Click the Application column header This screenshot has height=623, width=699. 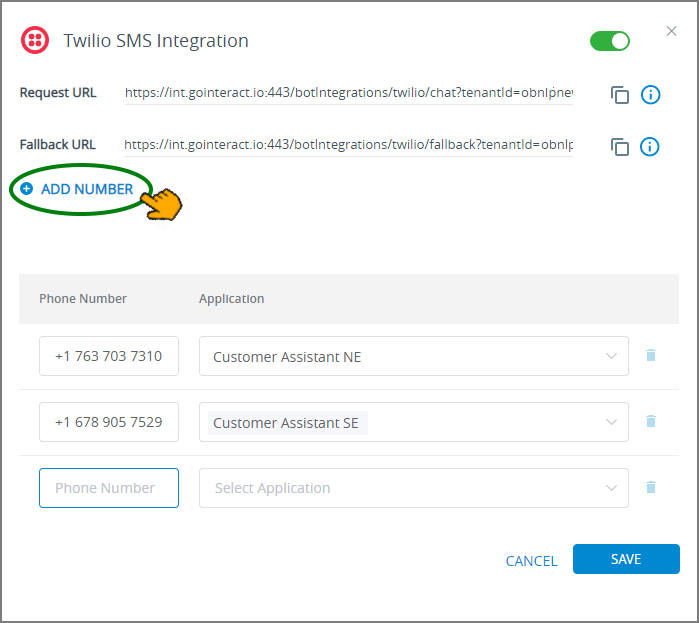(231, 299)
